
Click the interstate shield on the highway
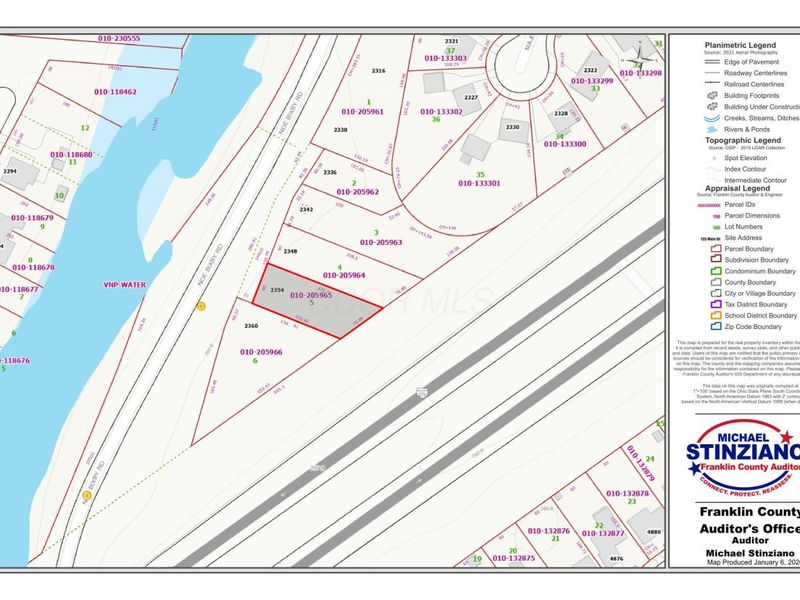point(422,393)
